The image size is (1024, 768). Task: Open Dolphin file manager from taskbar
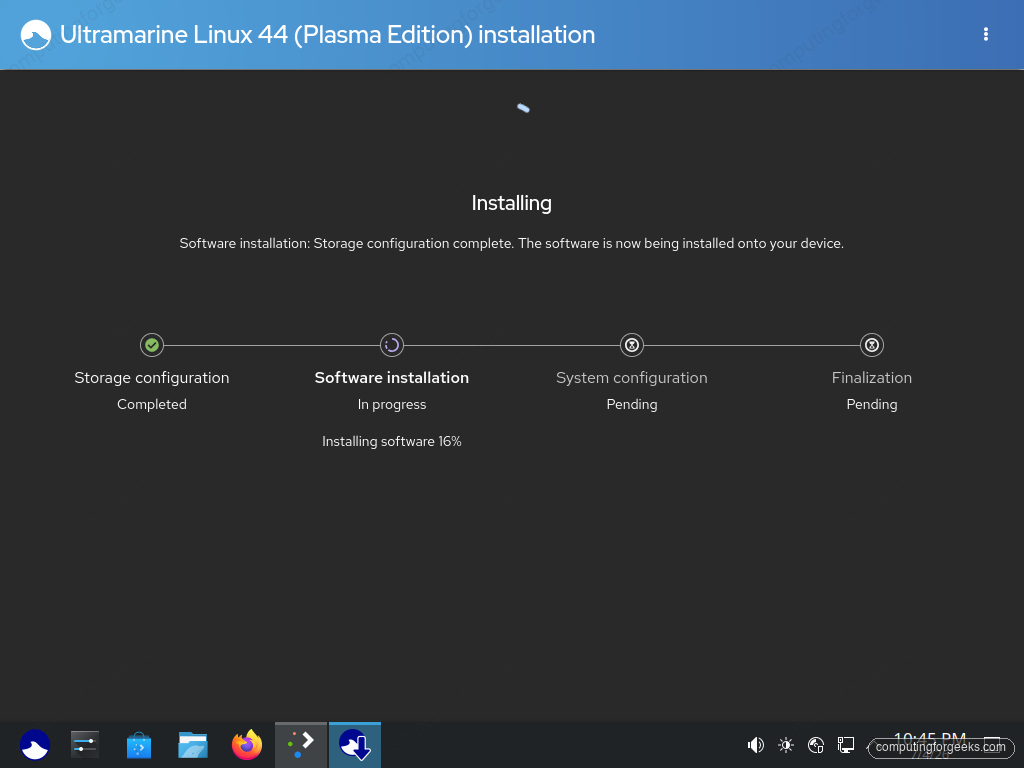(193, 745)
